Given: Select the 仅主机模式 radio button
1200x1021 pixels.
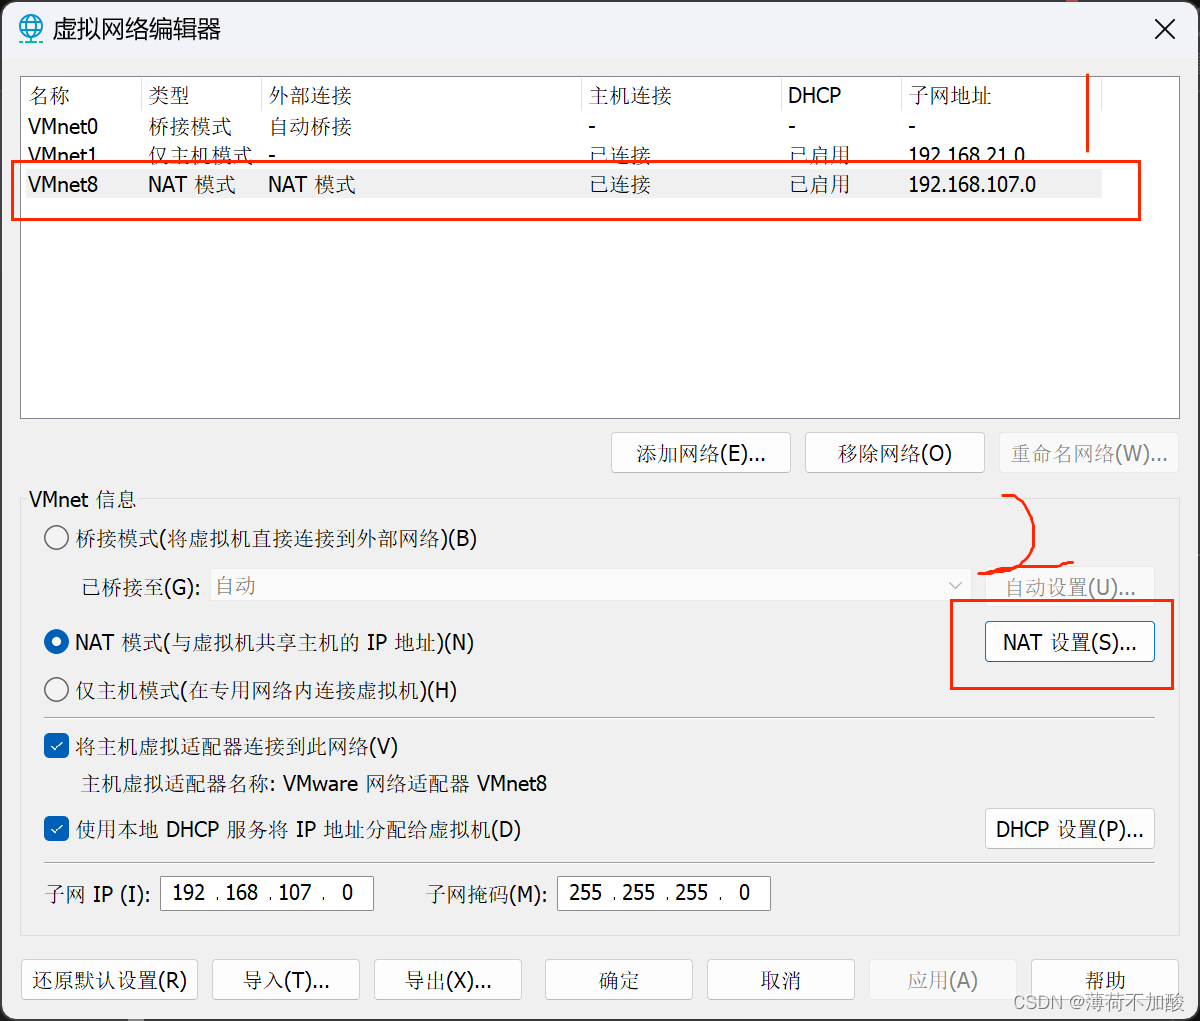Looking at the screenshot, I should coord(57,690).
